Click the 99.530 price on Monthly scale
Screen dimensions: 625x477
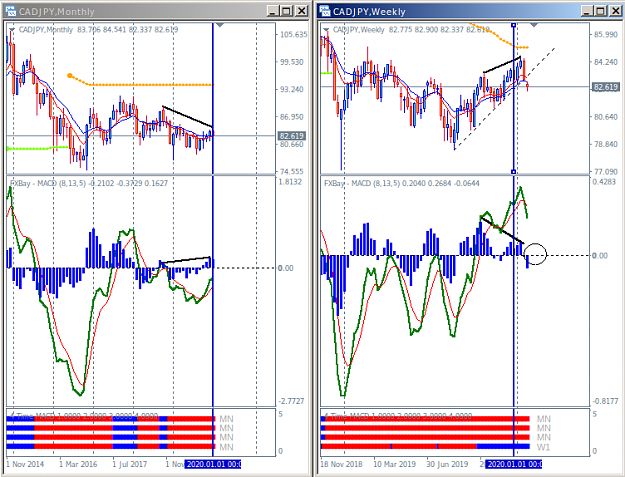(x=291, y=62)
